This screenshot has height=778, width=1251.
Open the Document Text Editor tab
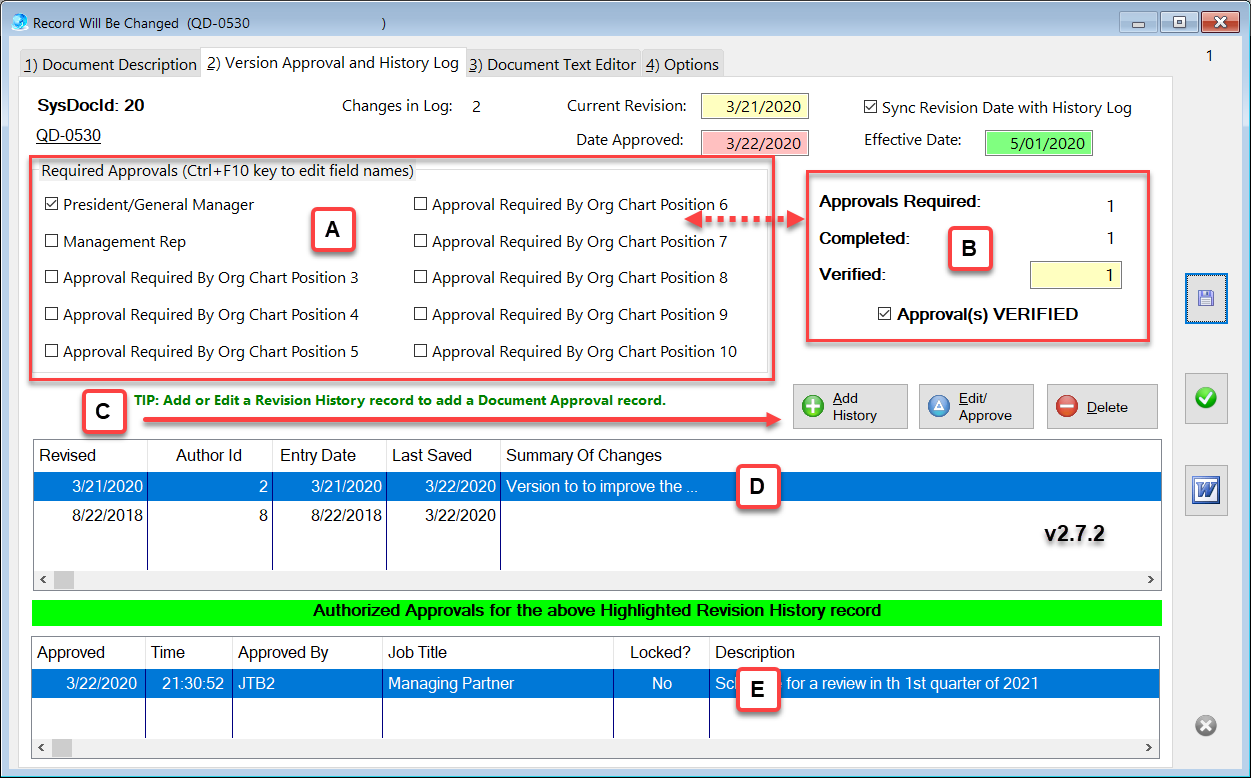click(552, 65)
